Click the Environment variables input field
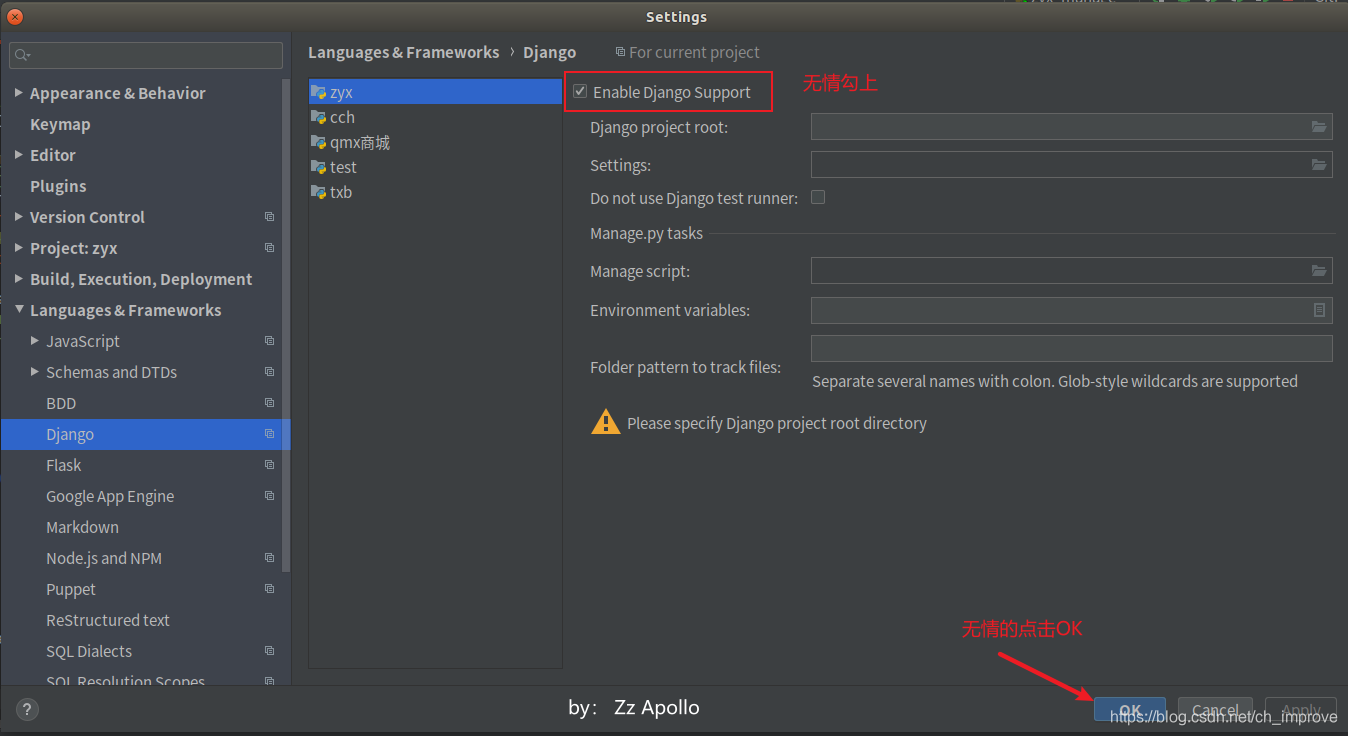This screenshot has width=1348, height=736. 1072,310
